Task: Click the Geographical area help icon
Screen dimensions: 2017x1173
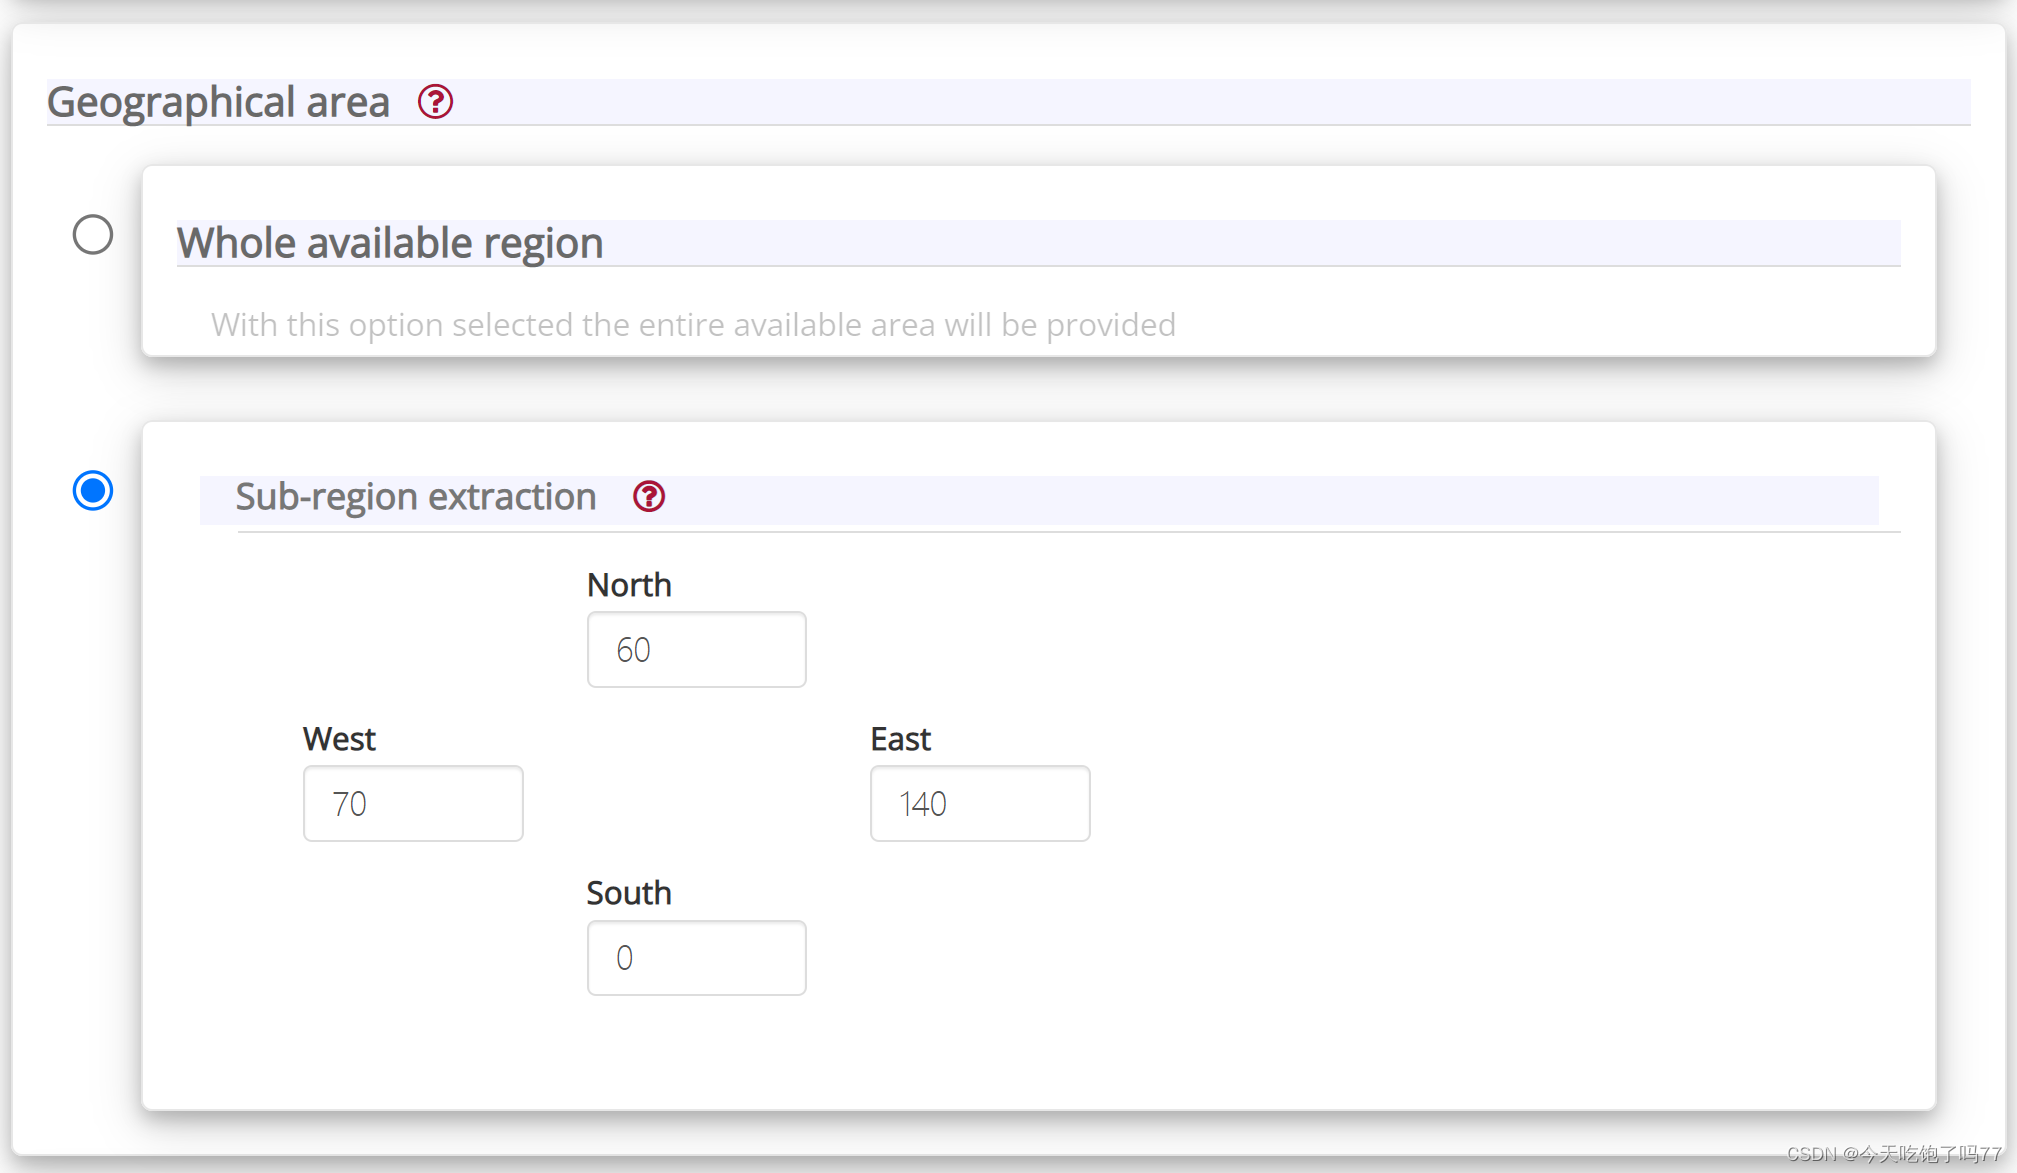Action: (x=435, y=101)
